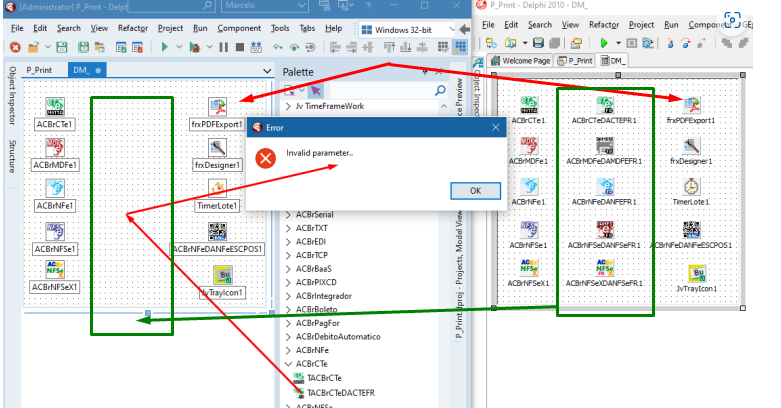Collapse ACBrCTe palette category
The width and height of the screenshot is (781, 408).
pyautogui.click(x=288, y=364)
